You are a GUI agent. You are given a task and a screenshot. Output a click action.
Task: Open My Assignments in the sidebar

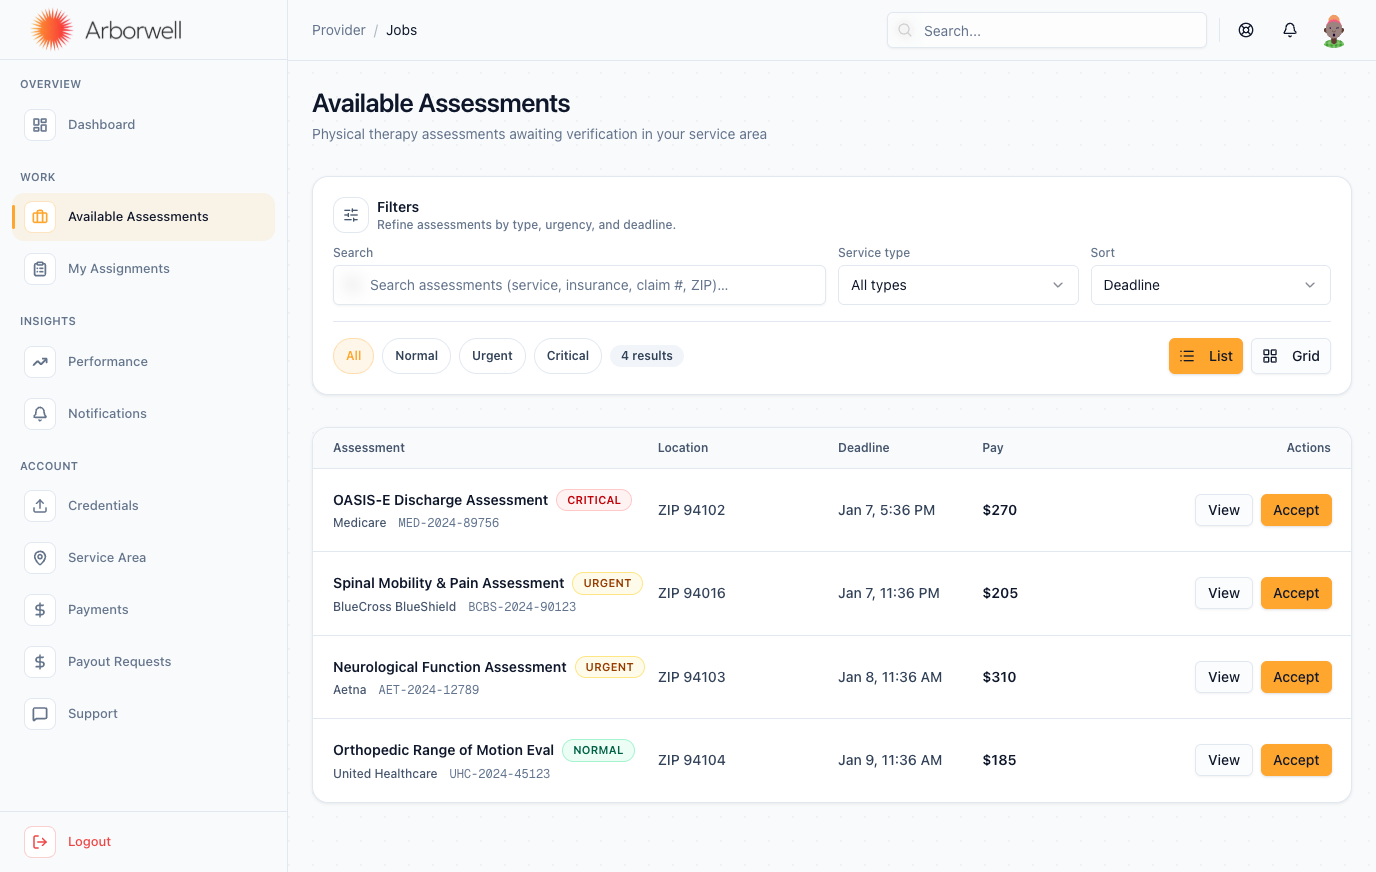[118, 269]
